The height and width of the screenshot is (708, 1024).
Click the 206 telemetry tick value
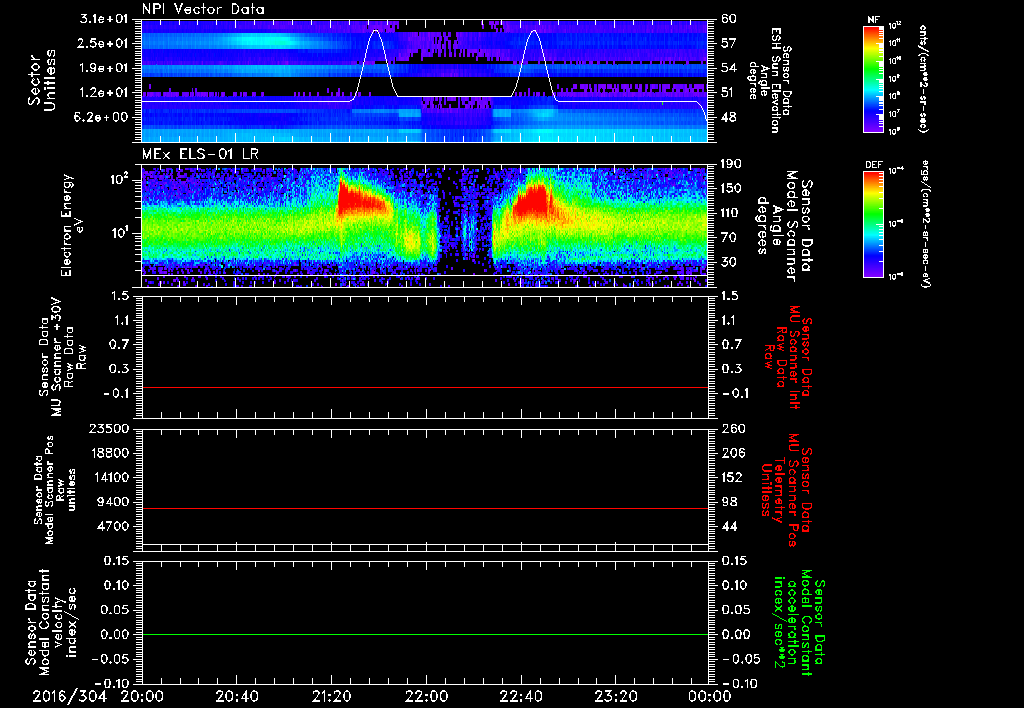733,453
